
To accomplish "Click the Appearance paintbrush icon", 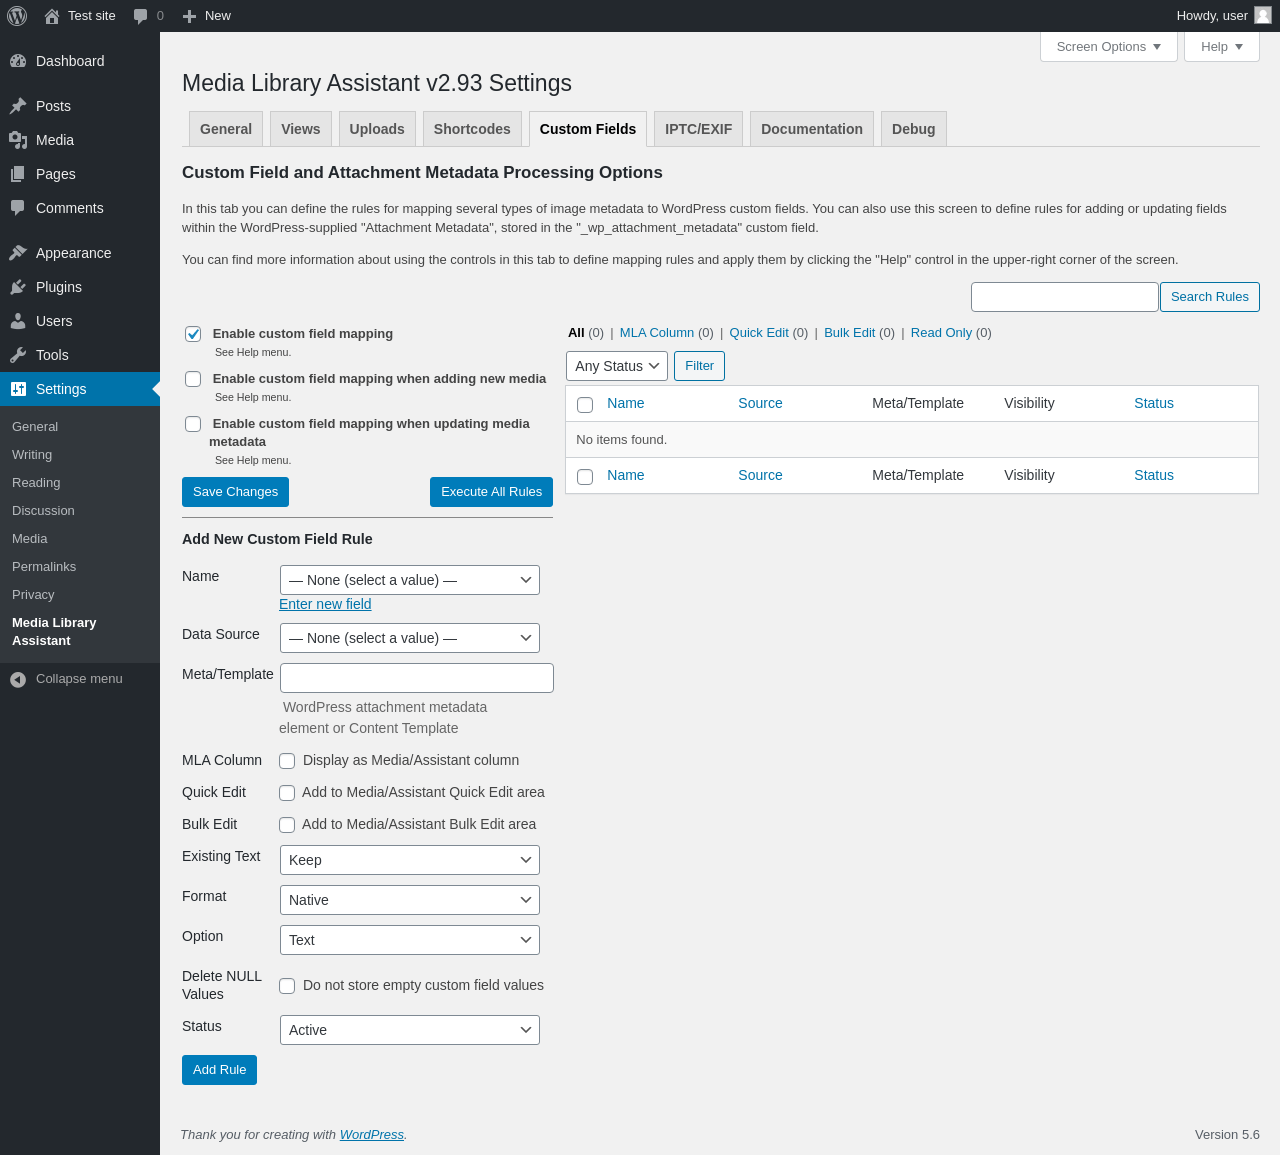I will pyautogui.click(x=18, y=253).
